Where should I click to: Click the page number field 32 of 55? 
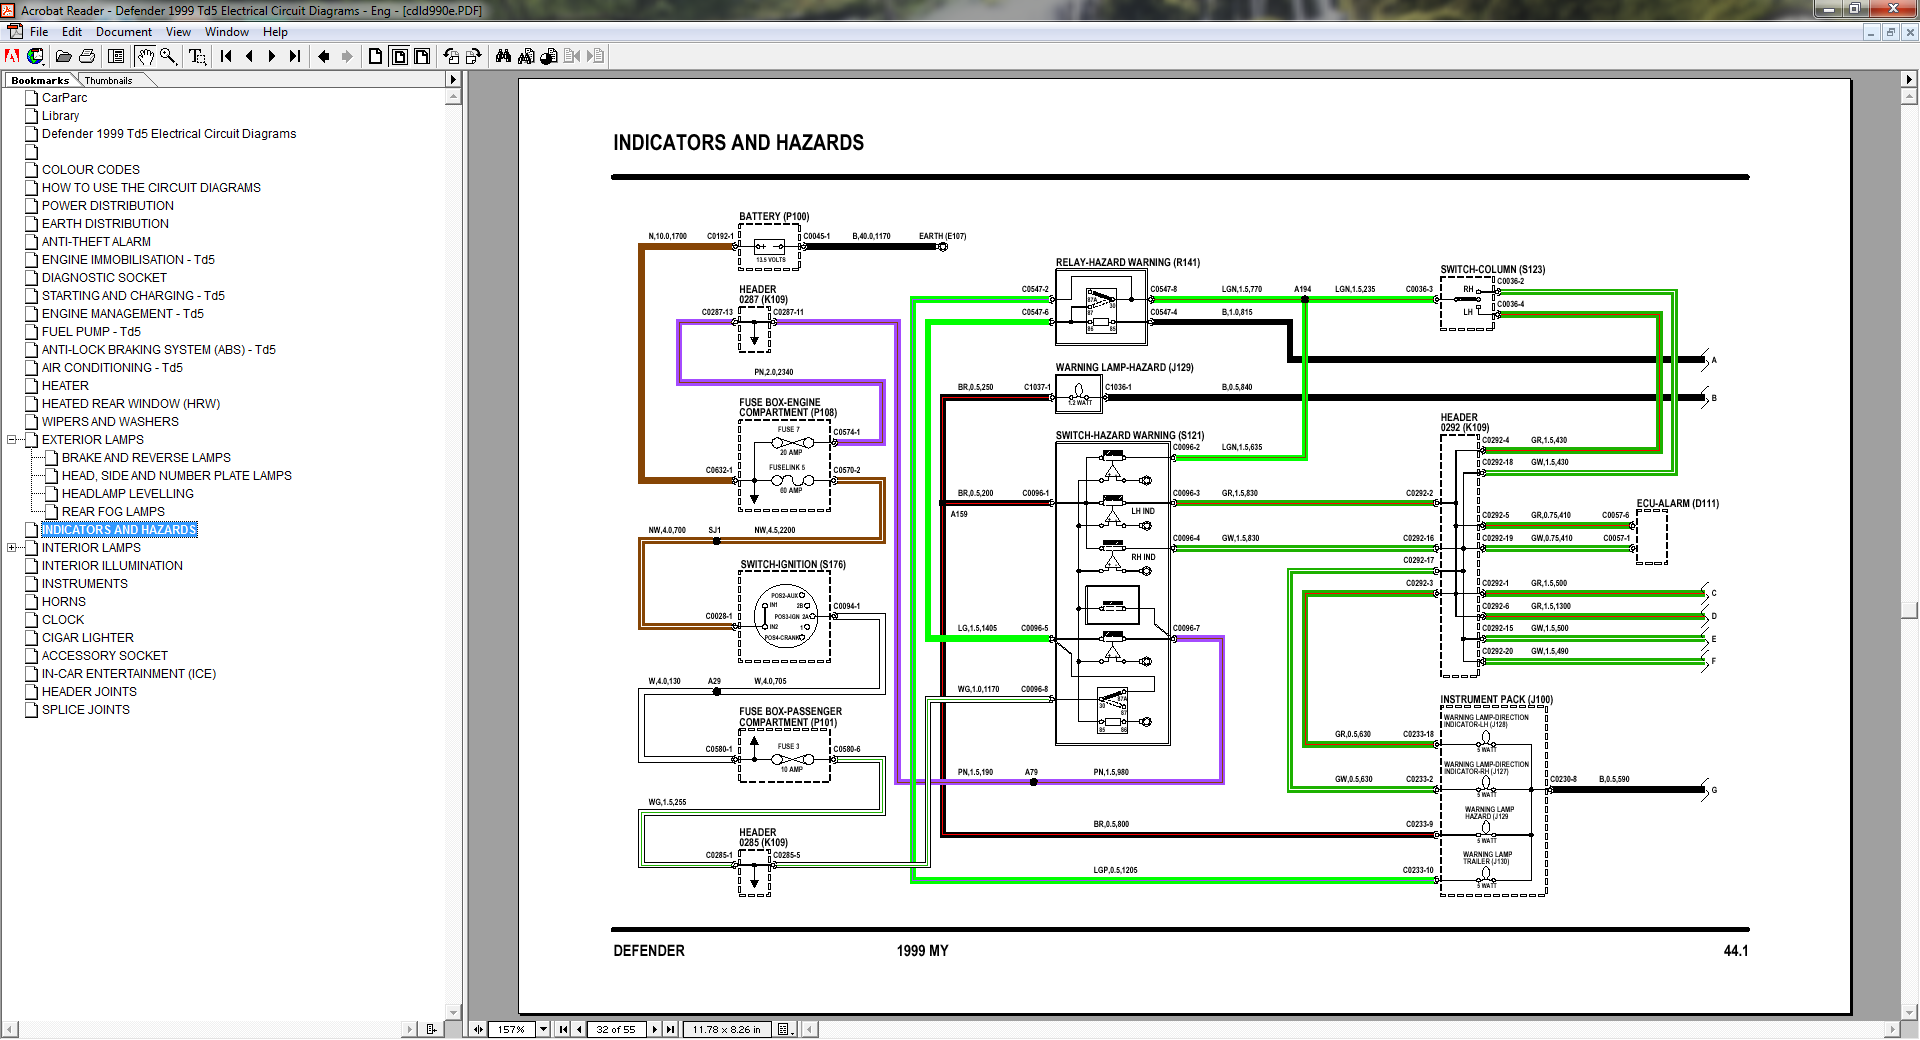(615, 1029)
